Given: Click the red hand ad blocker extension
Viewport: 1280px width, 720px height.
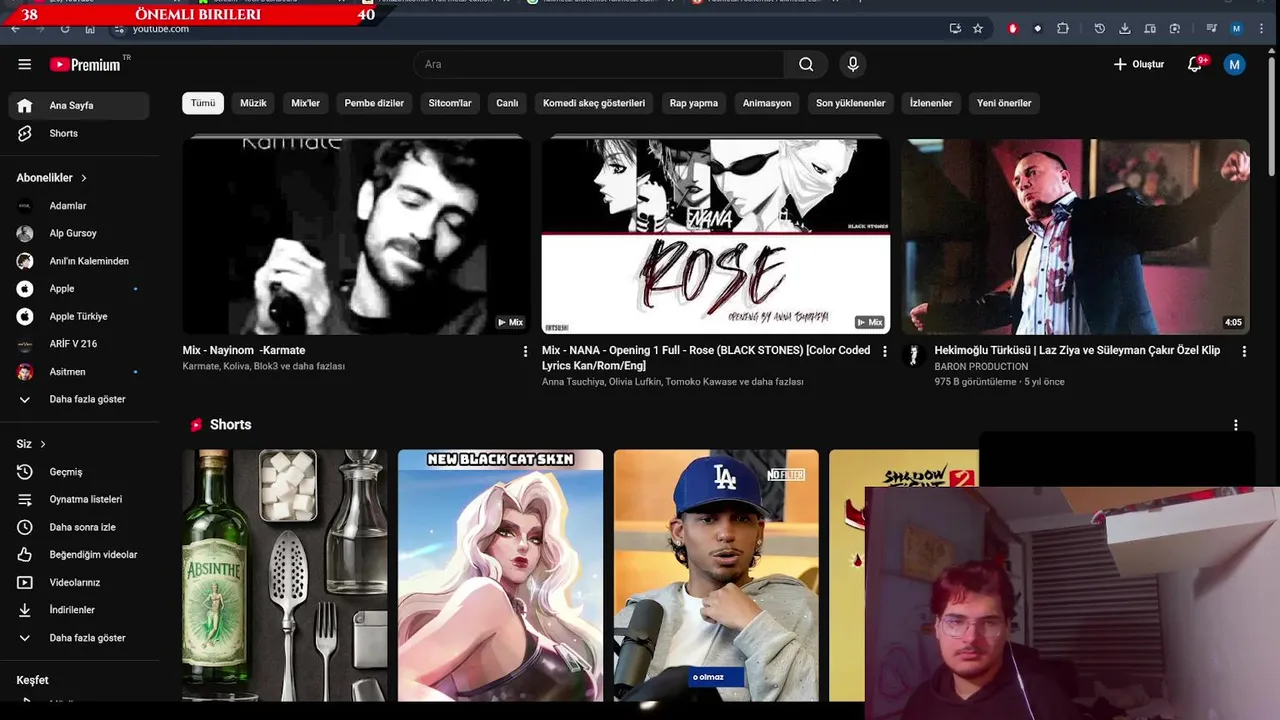Looking at the screenshot, I should 1013,29.
